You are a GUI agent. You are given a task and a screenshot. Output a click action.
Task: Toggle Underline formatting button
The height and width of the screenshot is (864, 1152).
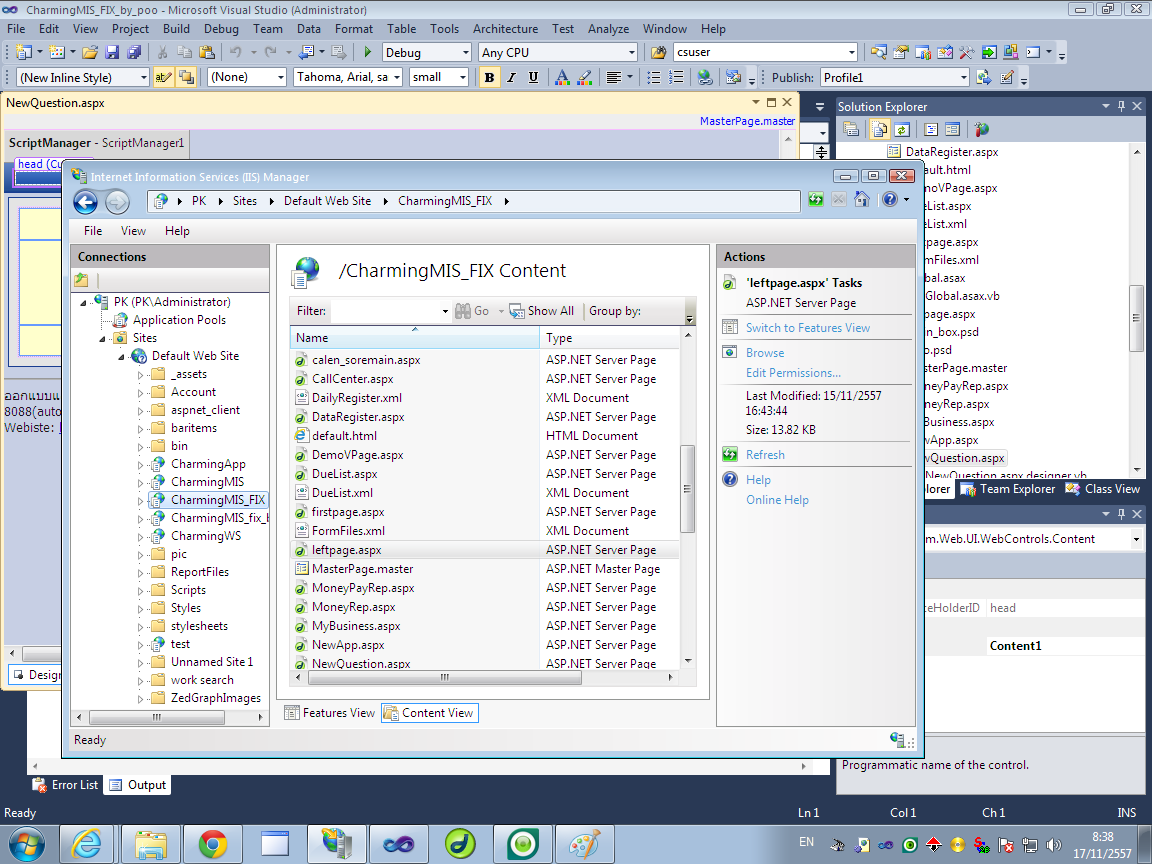tap(533, 77)
